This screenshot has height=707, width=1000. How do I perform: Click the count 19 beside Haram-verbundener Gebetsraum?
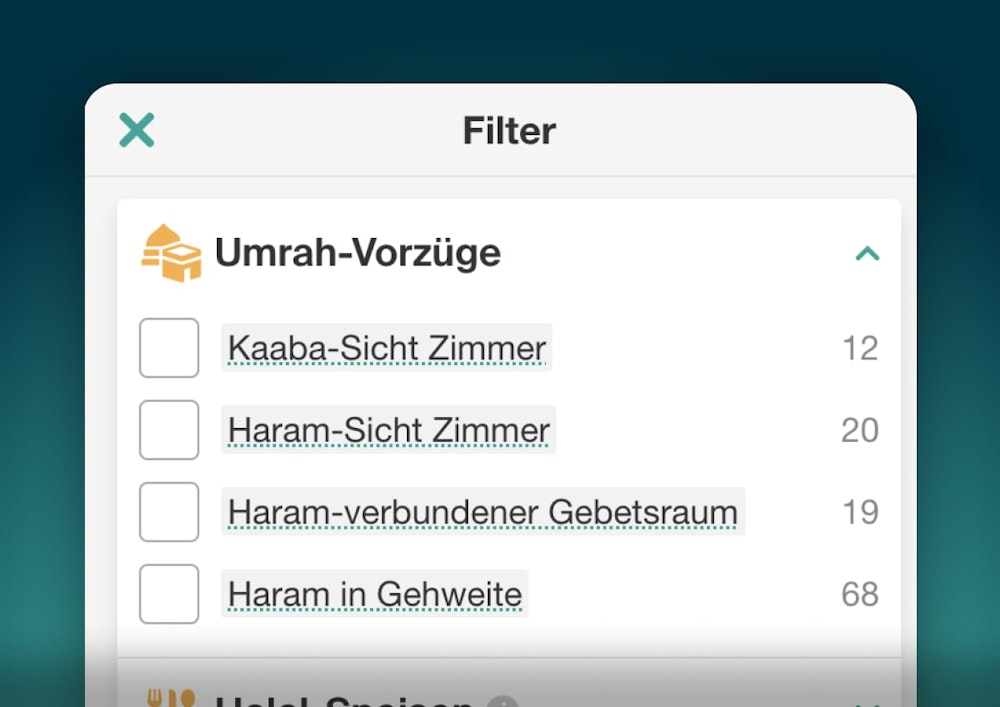point(860,512)
